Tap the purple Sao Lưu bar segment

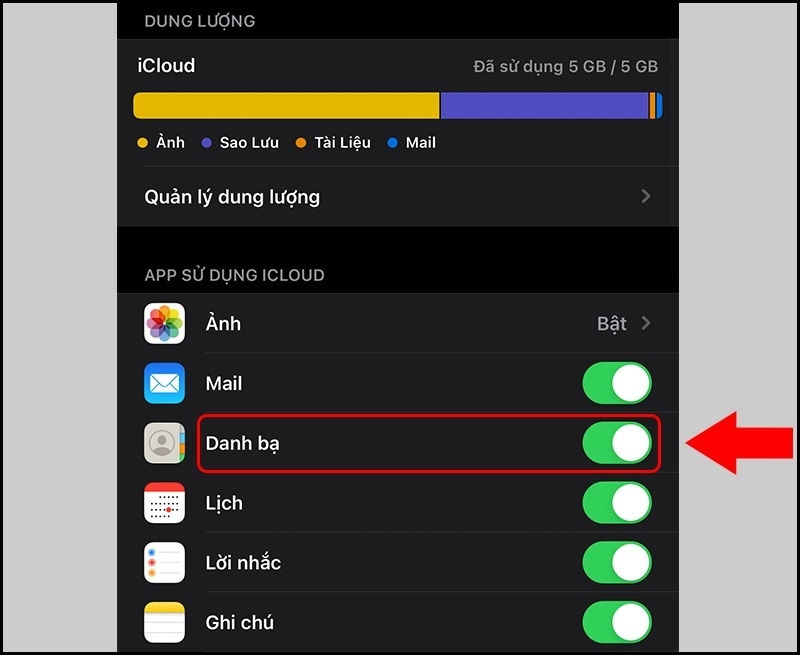pyautogui.click(x=544, y=106)
